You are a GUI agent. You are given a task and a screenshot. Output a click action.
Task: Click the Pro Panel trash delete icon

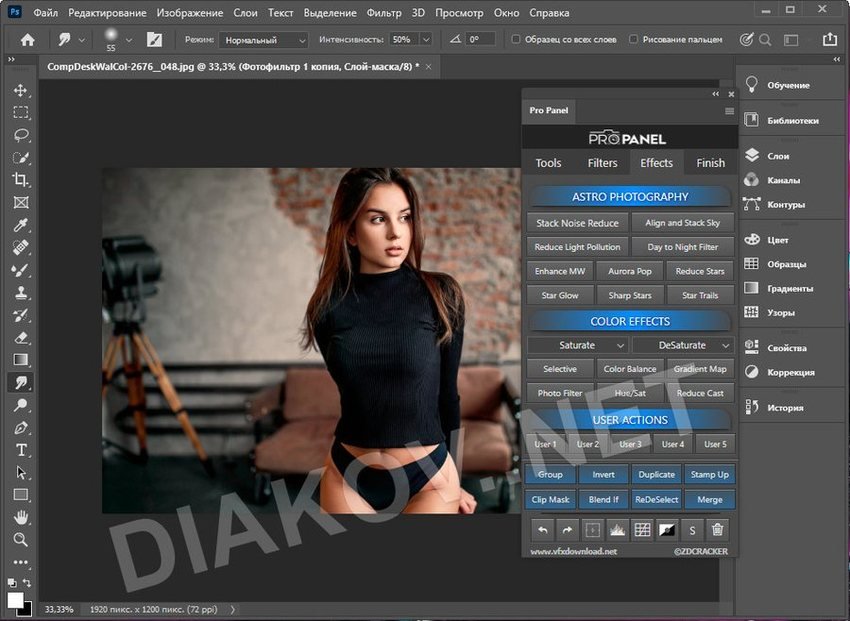coord(717,530)
